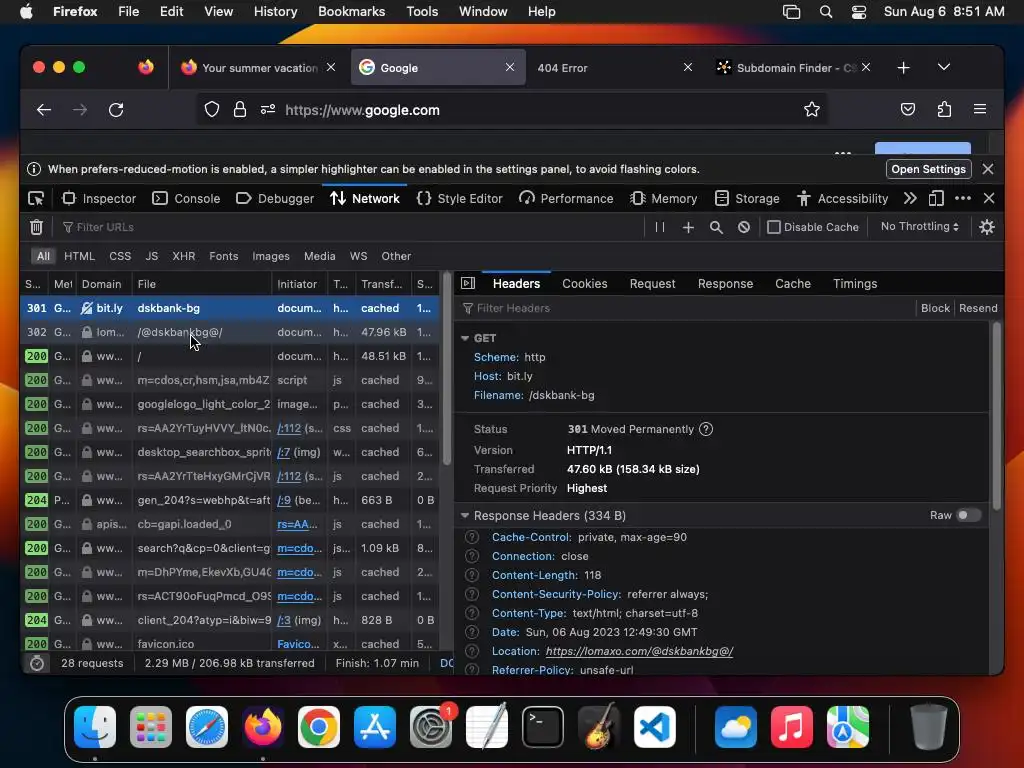
Task: Show tracking protection shield info
Action: point(212,110)
